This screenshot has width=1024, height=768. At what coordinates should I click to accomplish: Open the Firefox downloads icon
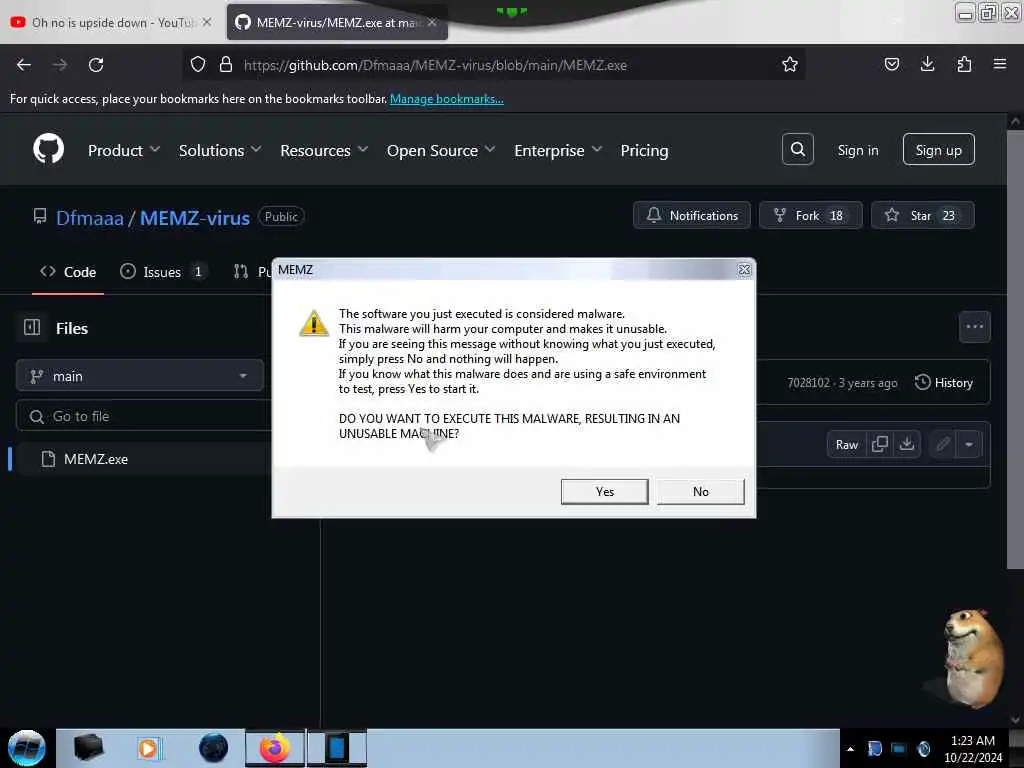pyautogui.click(x=927, y=64)
